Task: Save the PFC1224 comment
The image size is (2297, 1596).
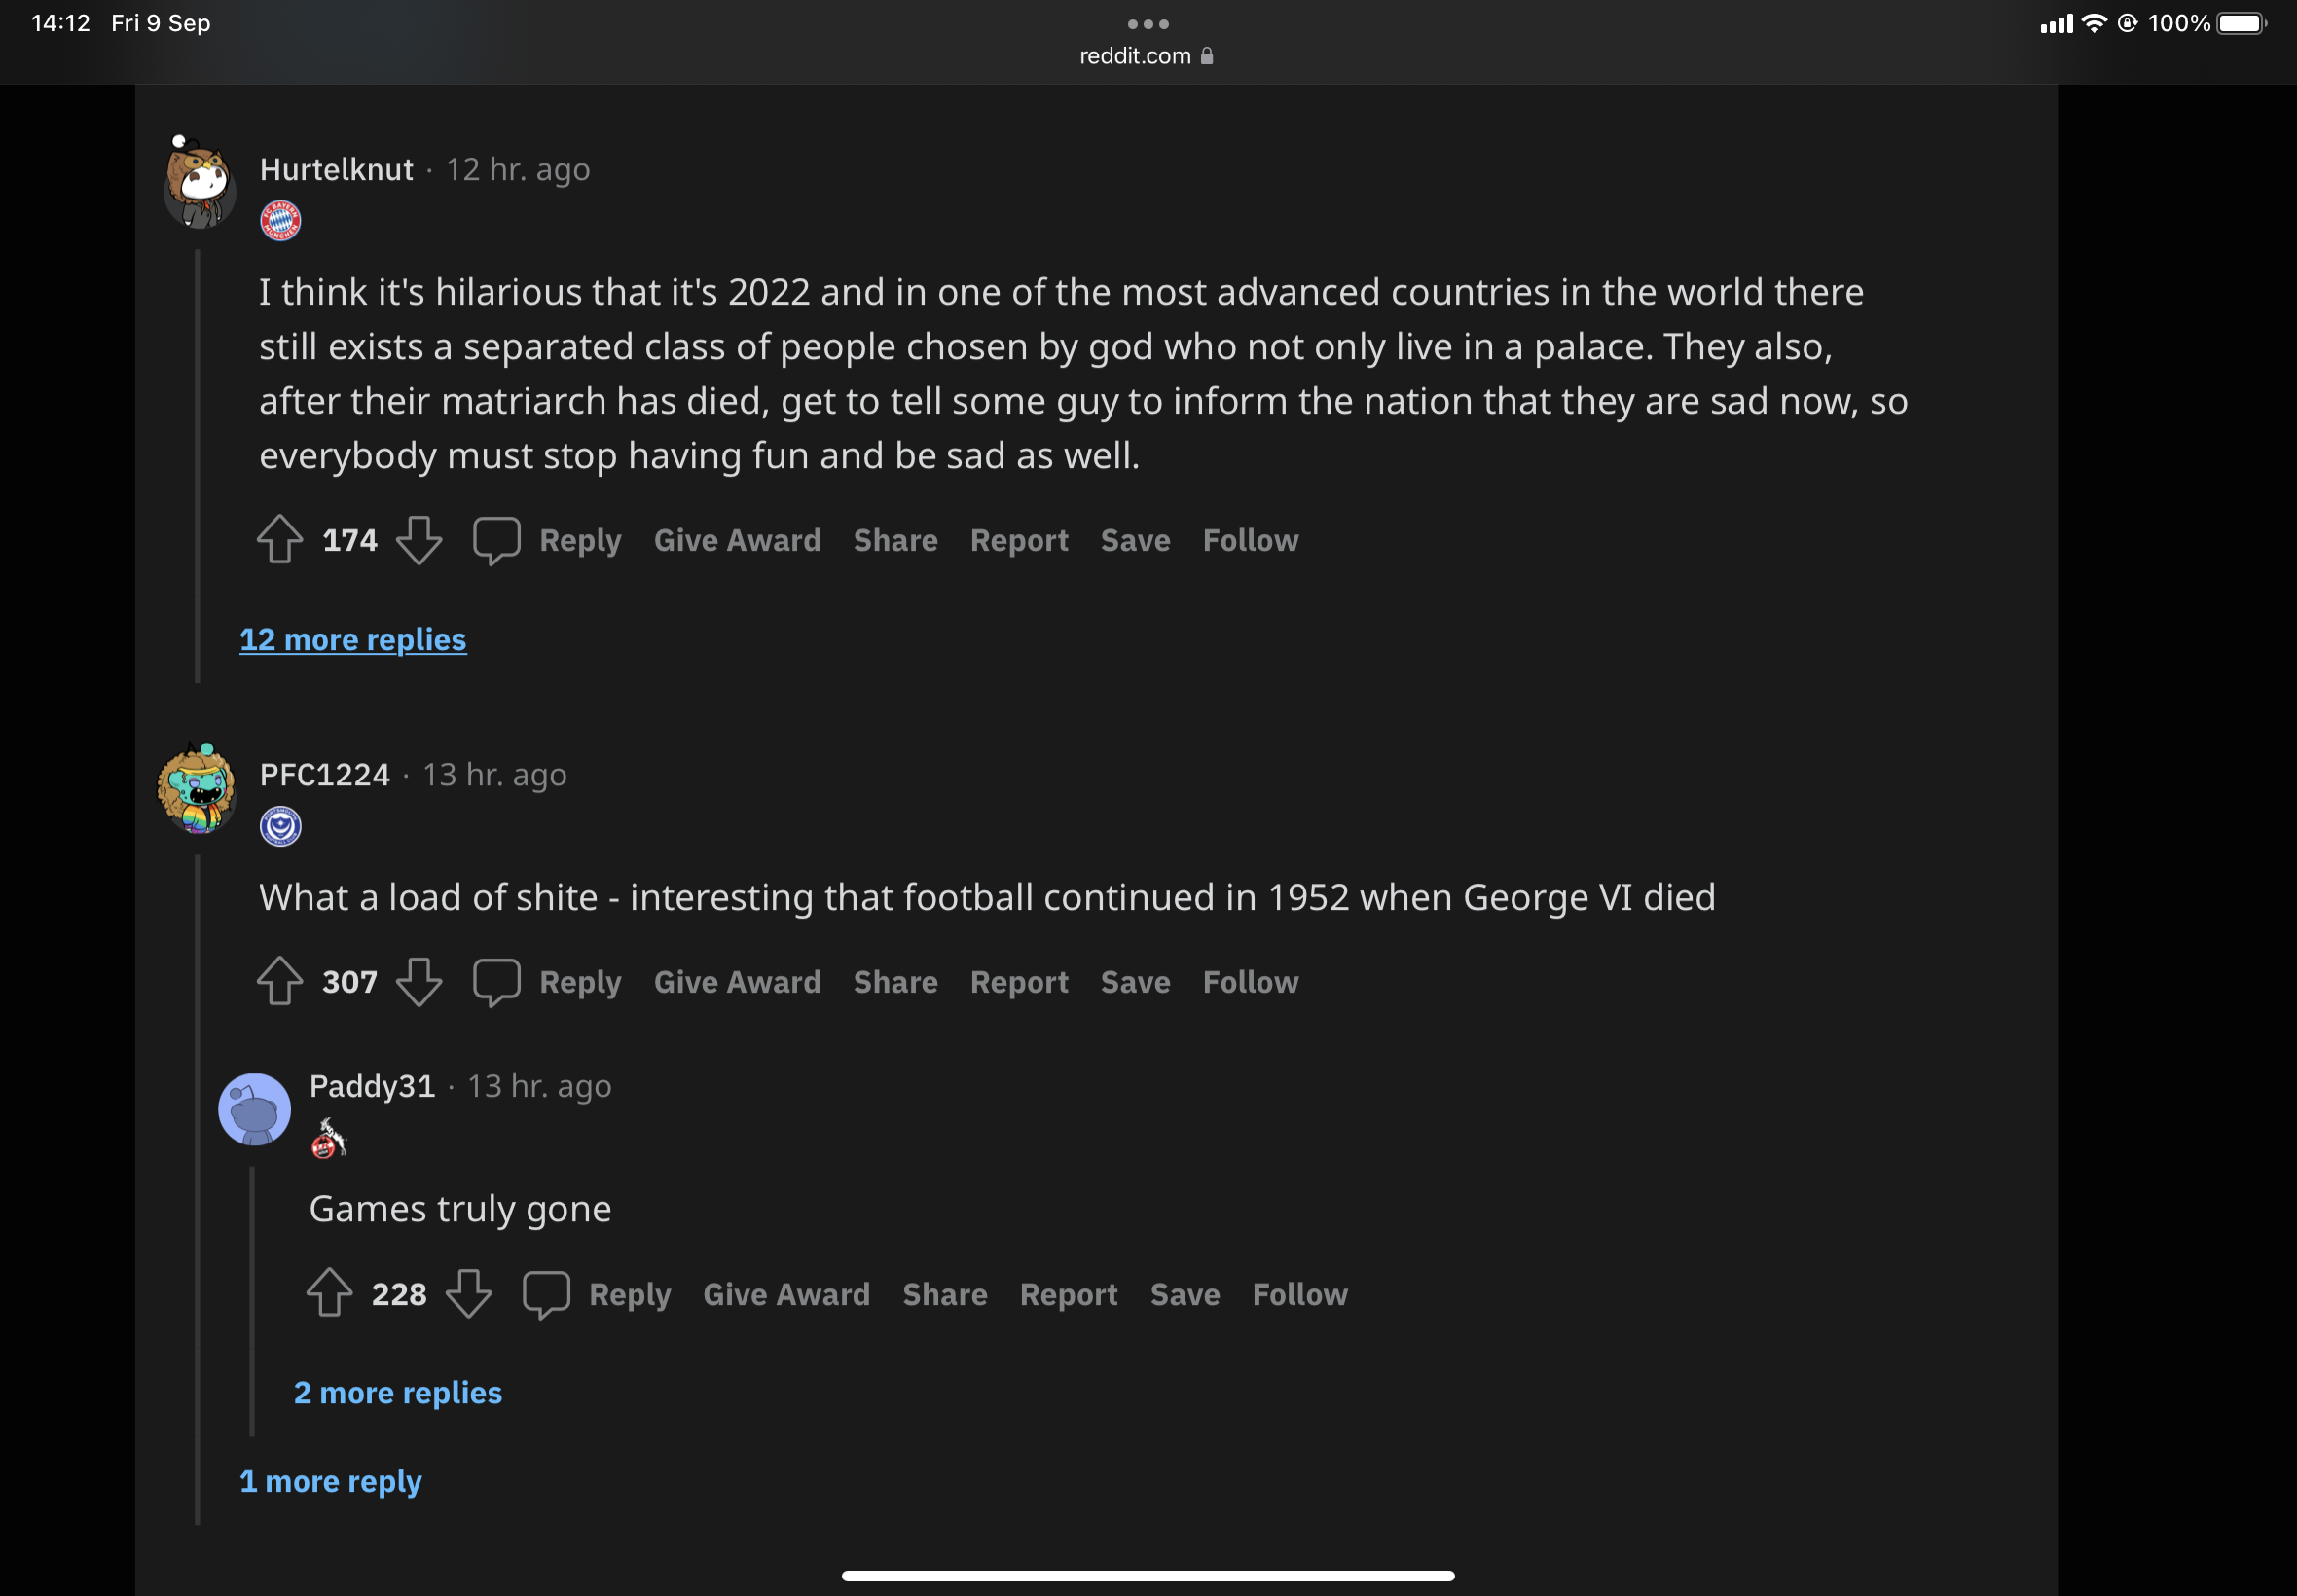Action: (x=1135, y=981)
